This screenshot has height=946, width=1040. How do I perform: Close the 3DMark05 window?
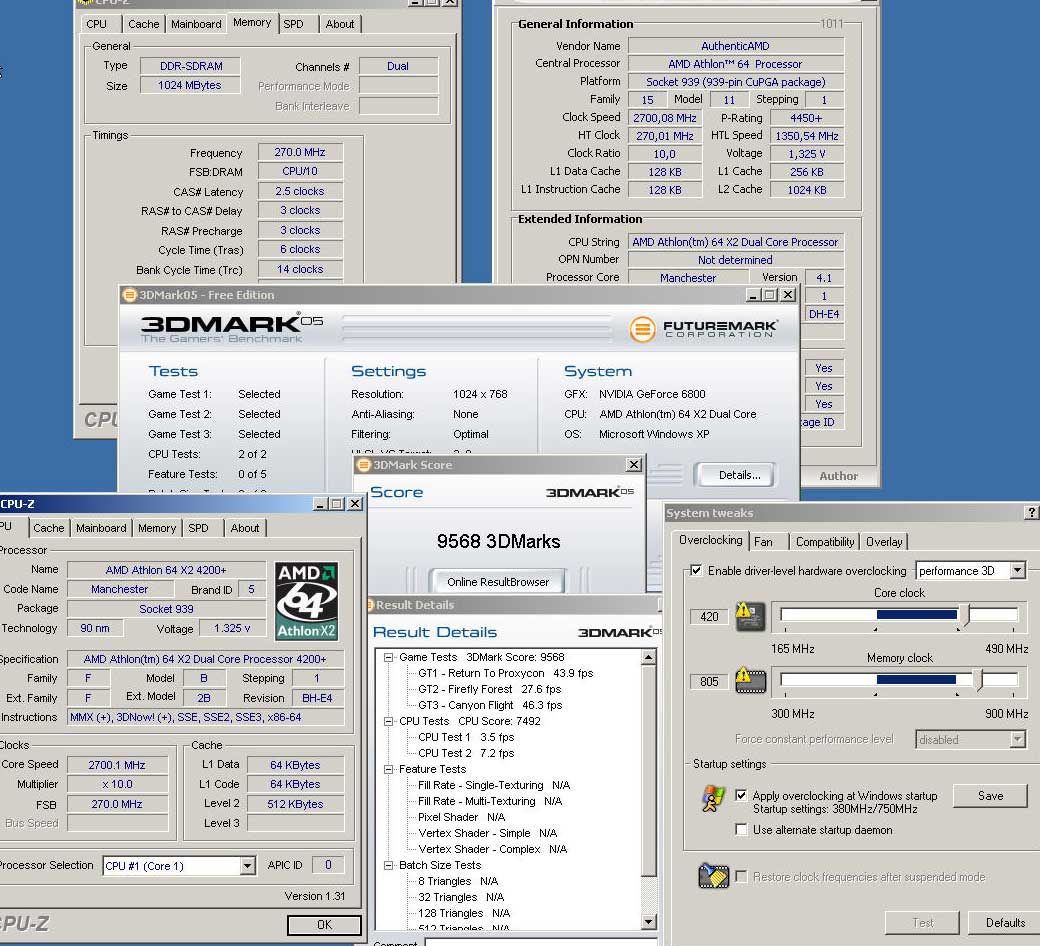(x=788, y=295)
